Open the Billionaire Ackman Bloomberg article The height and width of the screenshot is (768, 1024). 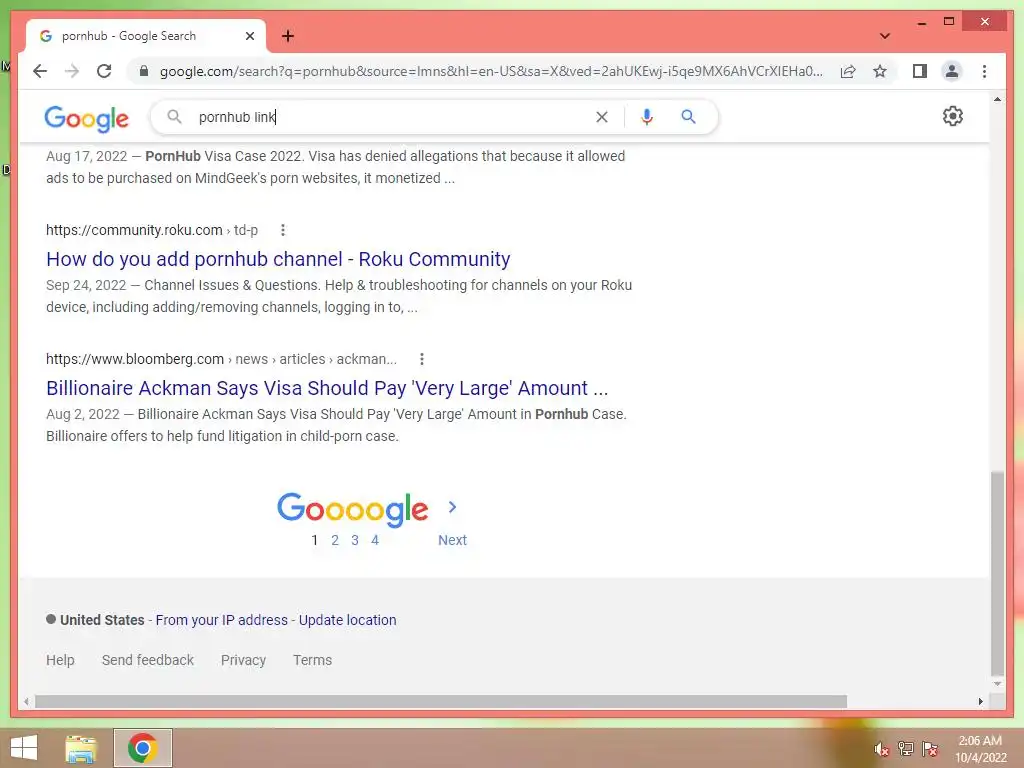(x=327, y=389)
